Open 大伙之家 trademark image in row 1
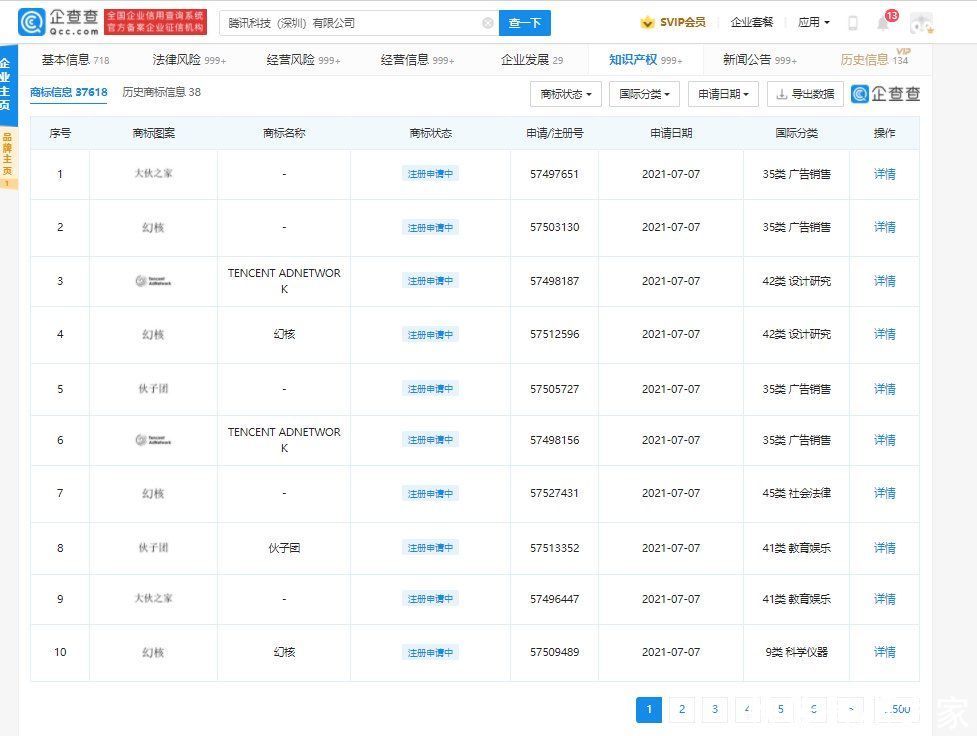The width and height of the screenshot is (977, 736). click(x=153, y=173)
